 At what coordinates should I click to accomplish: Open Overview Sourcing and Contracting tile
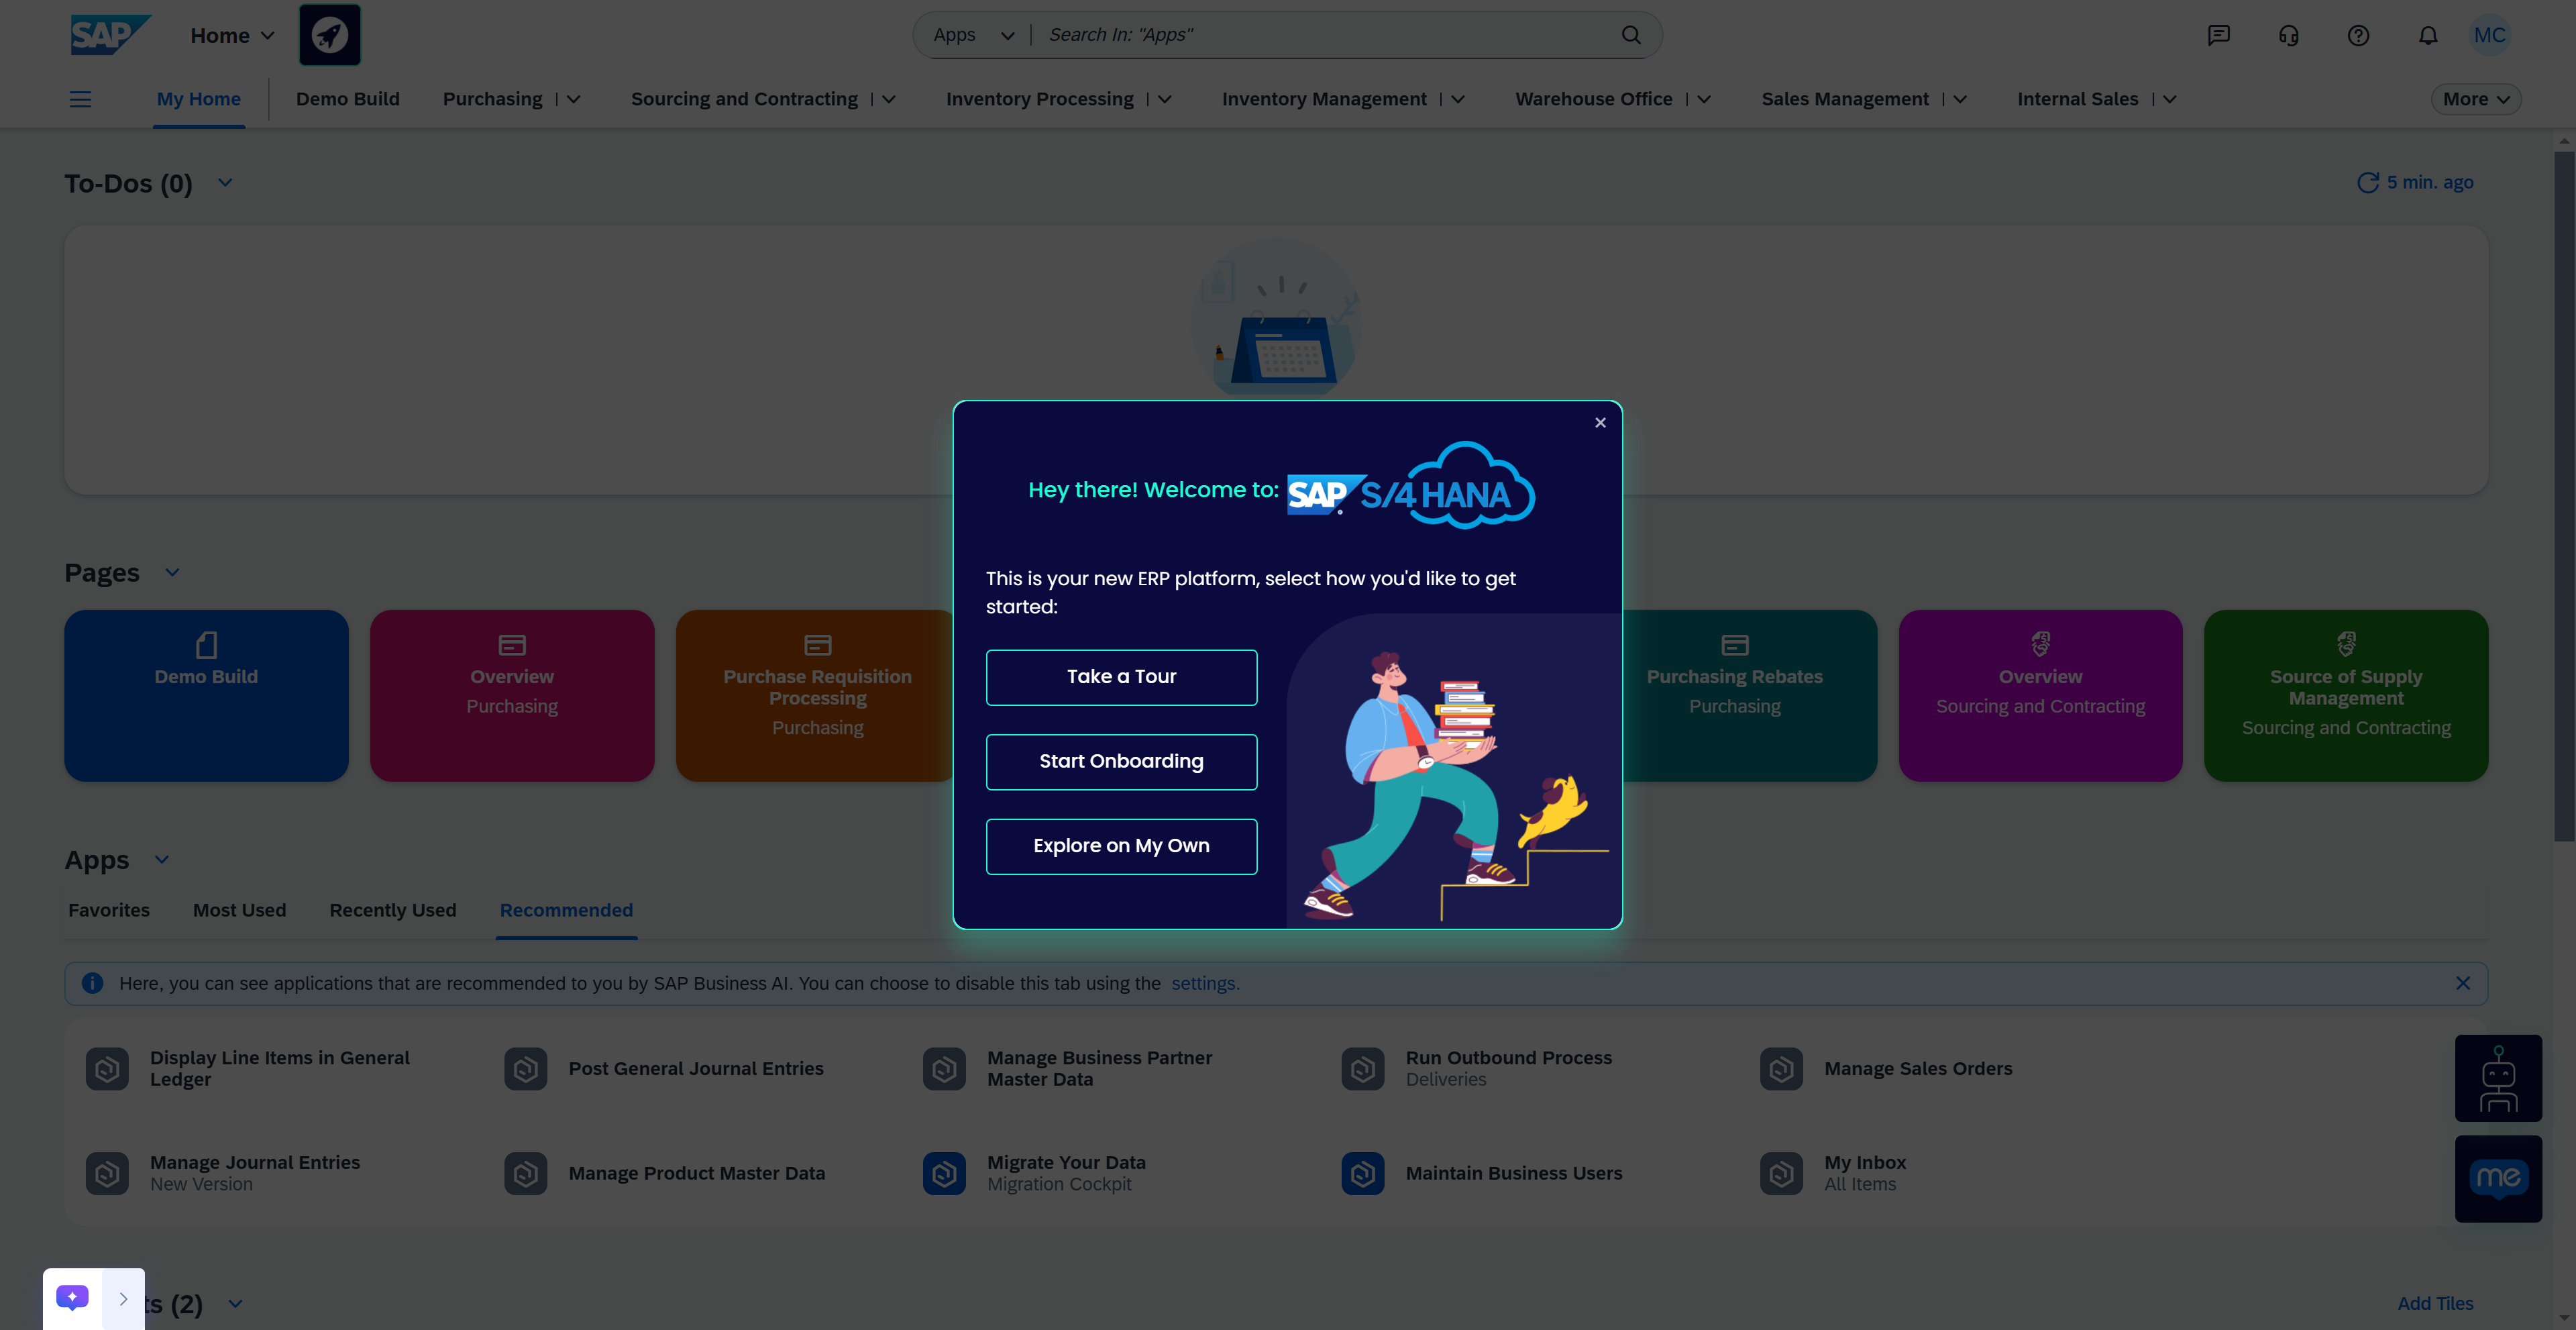click(x=2041, y=696)
